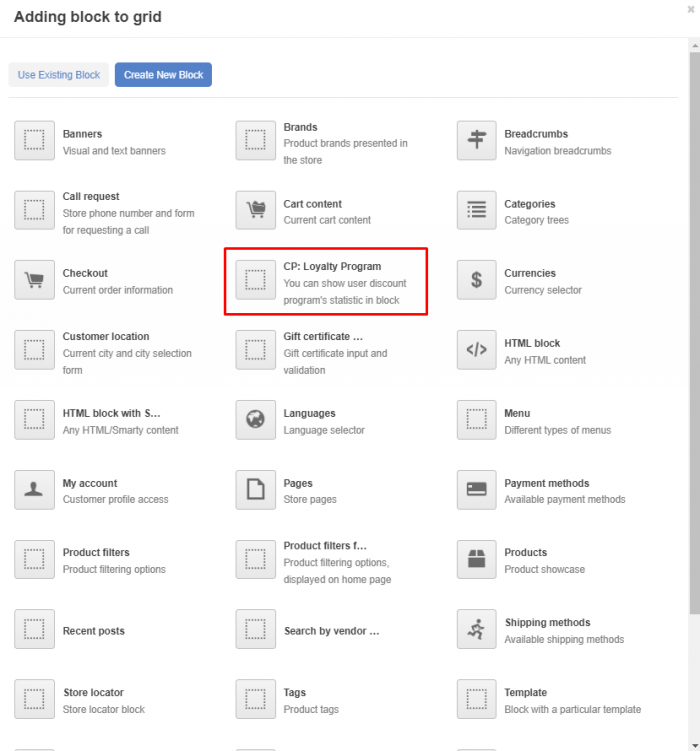Click the scrollbar down arrow
Viewport: 700px width, 751px height.
tap(695, 746)
